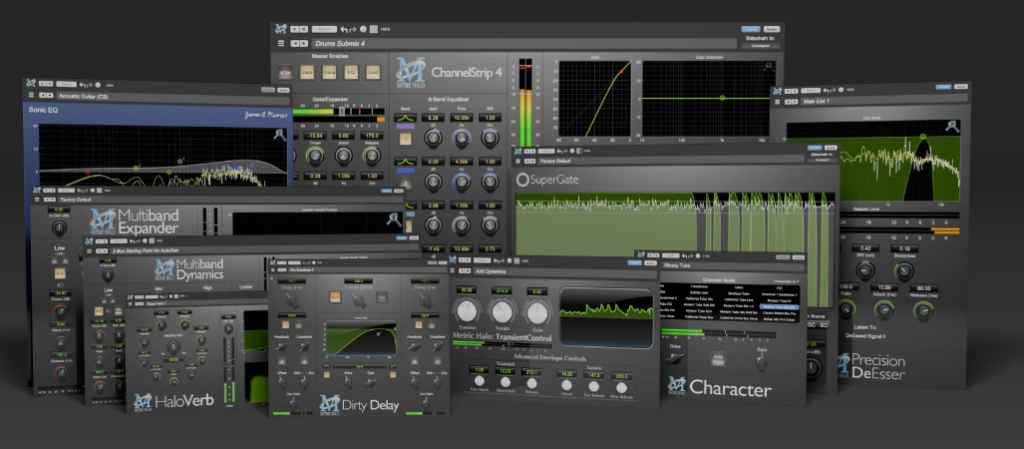Click the undo arrow in ChannelStrip toolbar
Image resolution: width=1024 pixels, height=449 pixels.
(343, 29)
